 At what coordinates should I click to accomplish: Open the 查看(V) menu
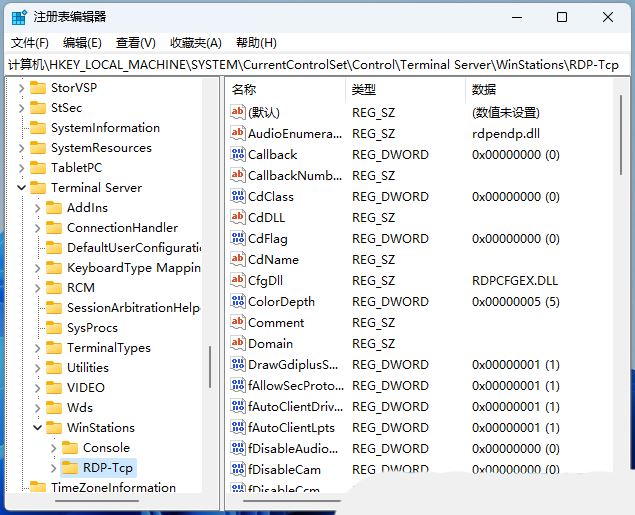(x=136, y=43)
